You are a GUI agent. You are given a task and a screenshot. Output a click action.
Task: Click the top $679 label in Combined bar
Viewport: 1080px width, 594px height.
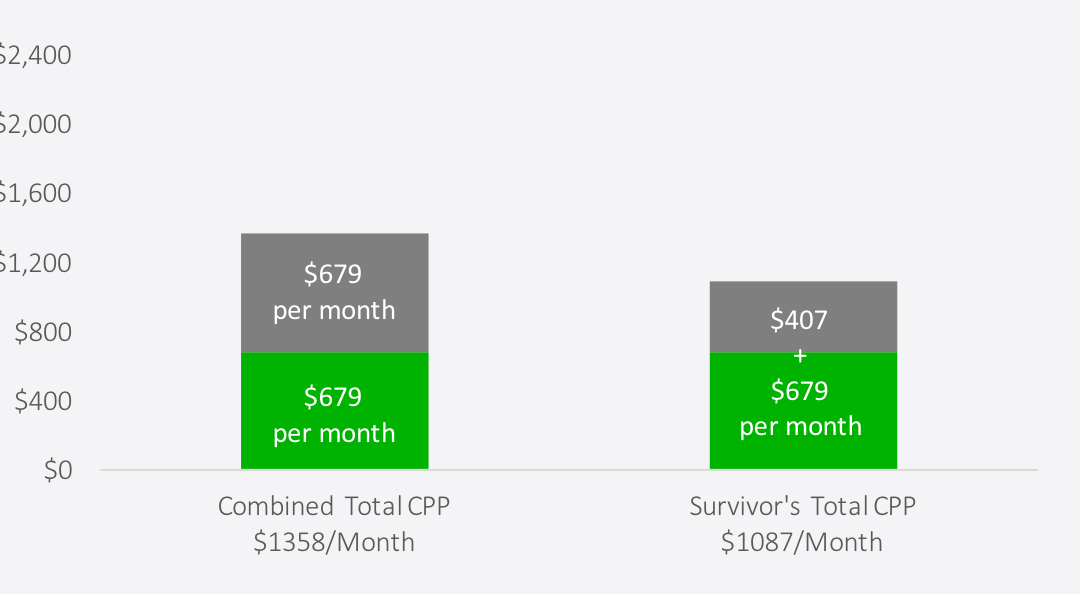[333, 274]
